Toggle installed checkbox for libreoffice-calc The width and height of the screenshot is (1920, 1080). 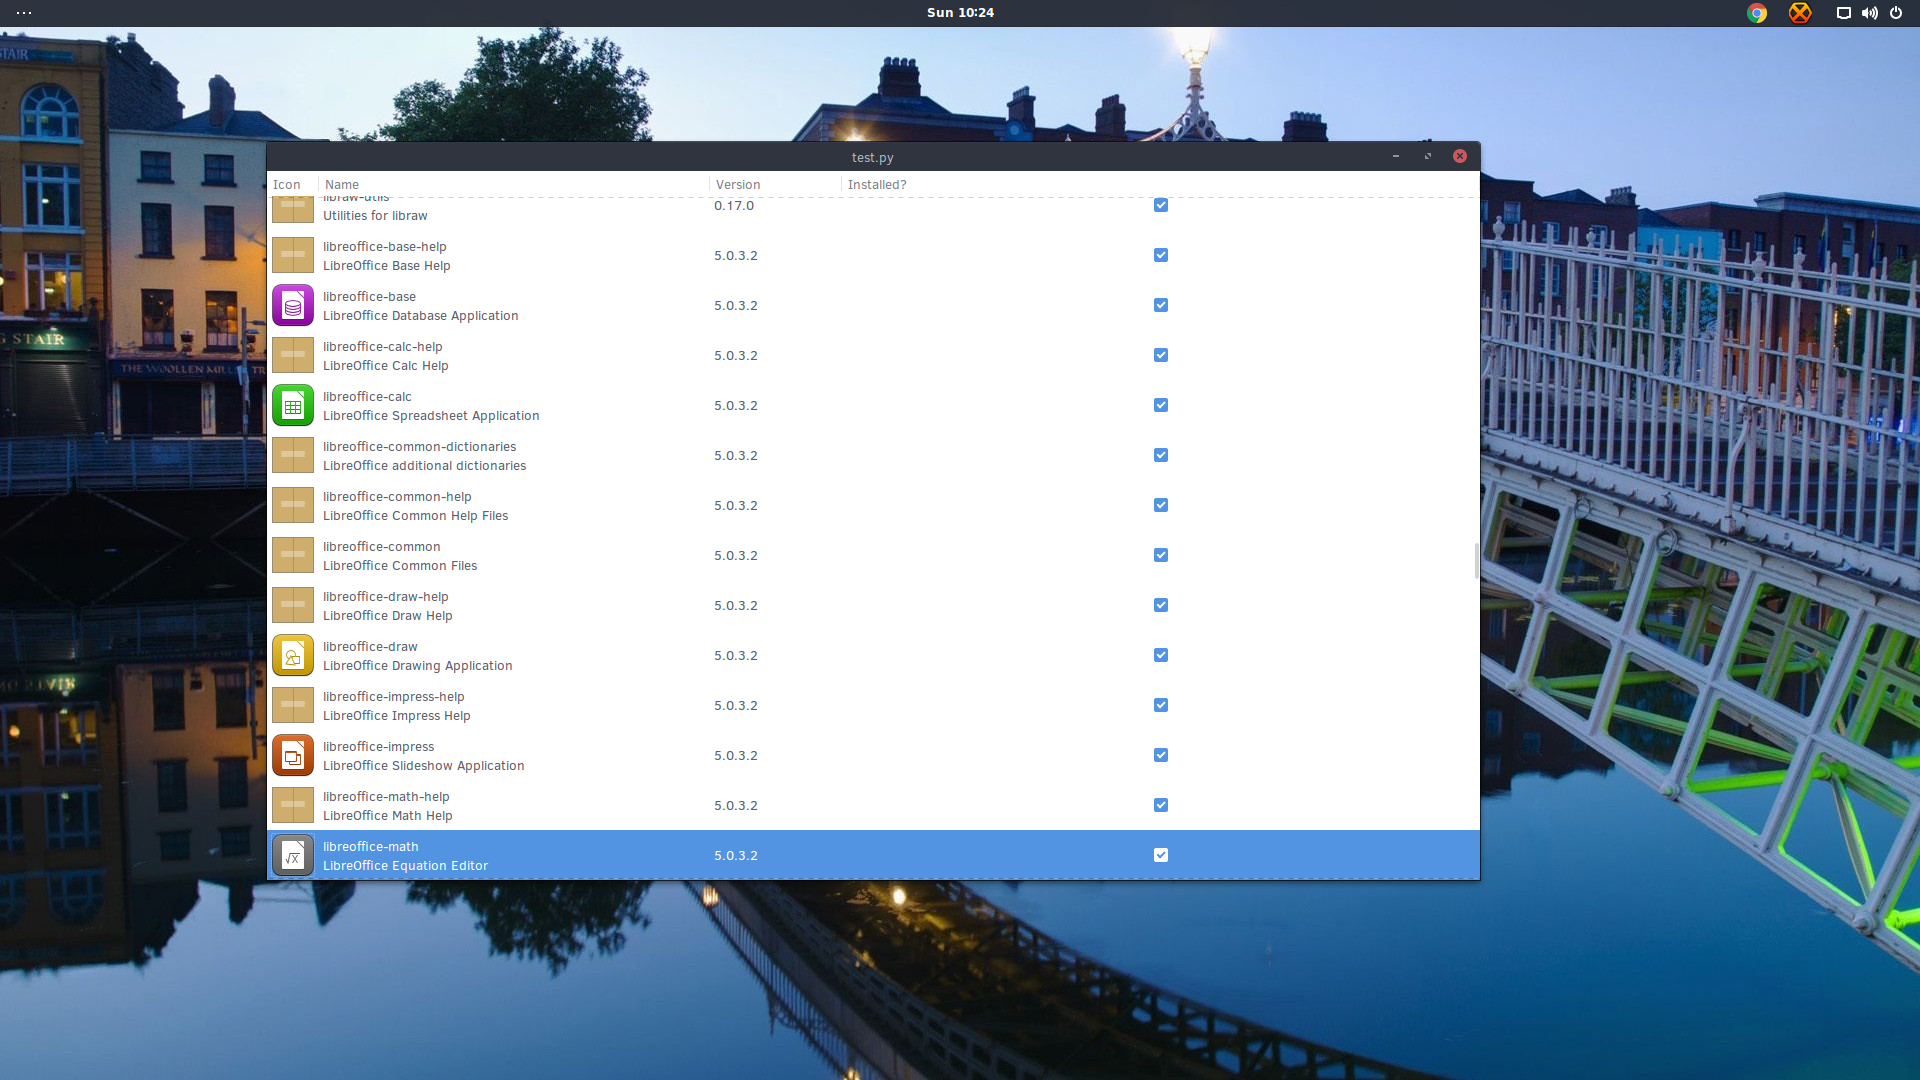point(1161,405)
